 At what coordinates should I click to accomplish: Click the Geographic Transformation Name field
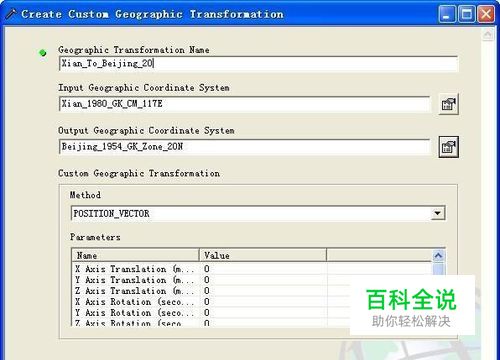click(258, 63)
